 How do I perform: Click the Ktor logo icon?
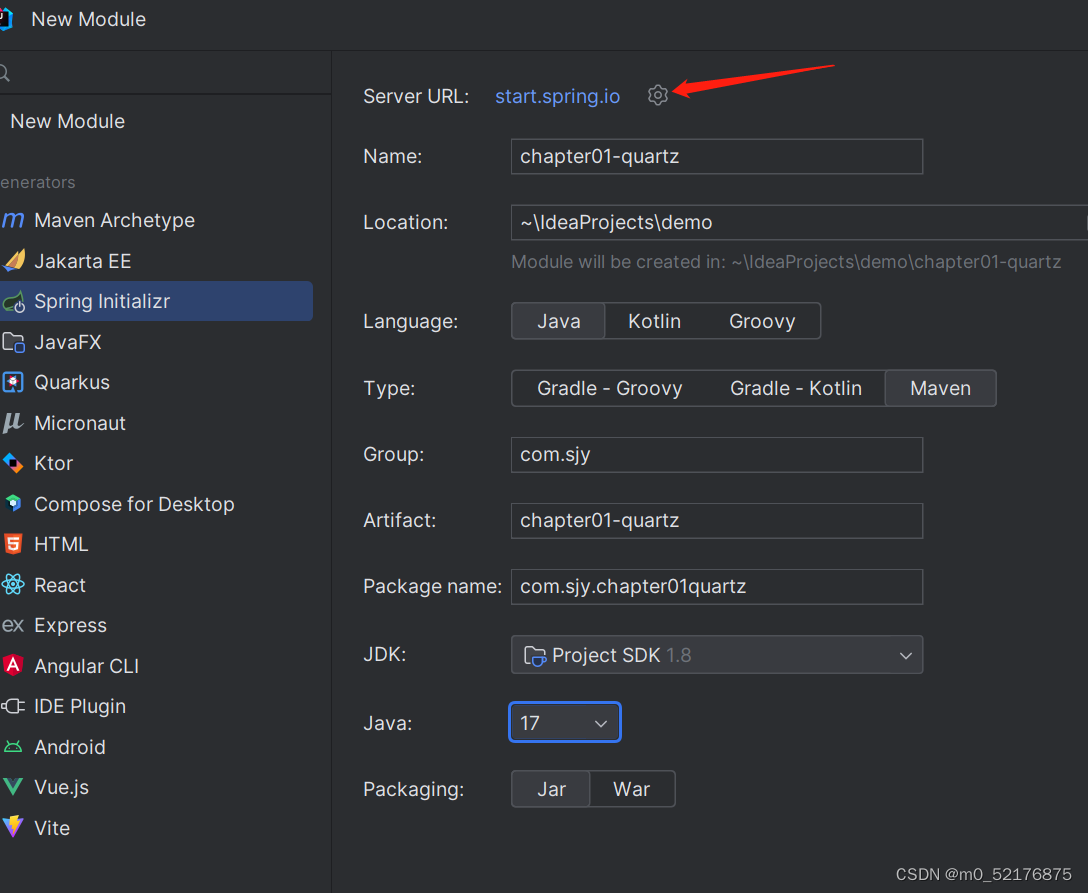tap(13, 463)
